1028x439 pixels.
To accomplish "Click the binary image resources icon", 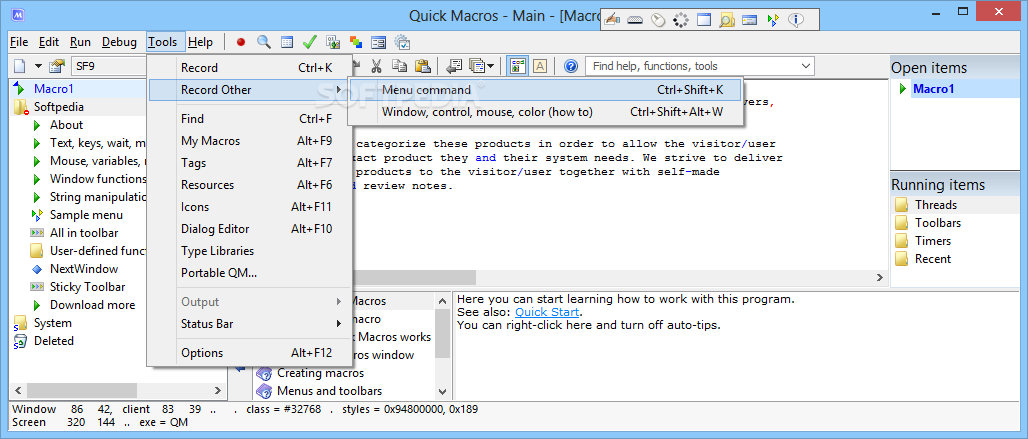I will [x=332, y=42].
